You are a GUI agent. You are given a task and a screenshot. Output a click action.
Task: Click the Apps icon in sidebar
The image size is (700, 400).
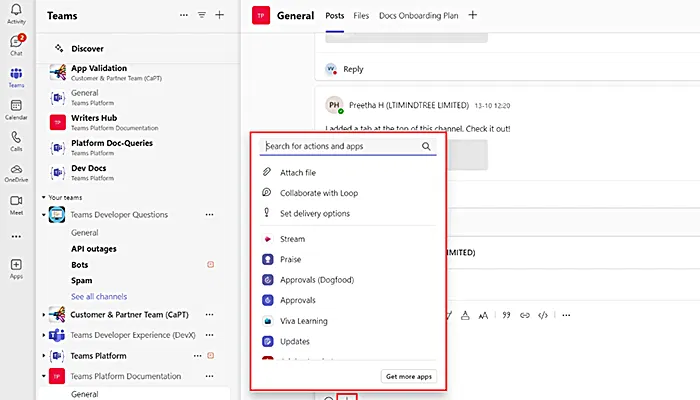point(16,268)
